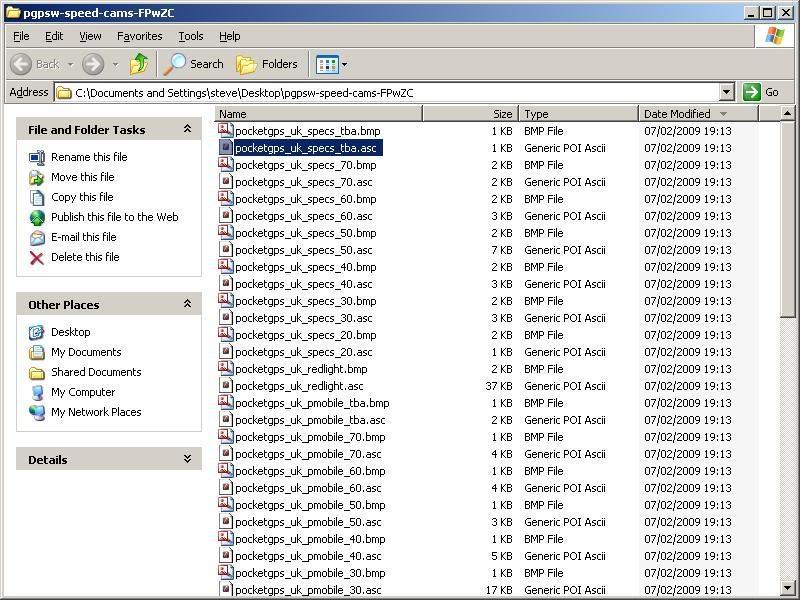Open Views dropdown arrow
The width and height of the screenshot is (800, 600).
pos(344,64)
